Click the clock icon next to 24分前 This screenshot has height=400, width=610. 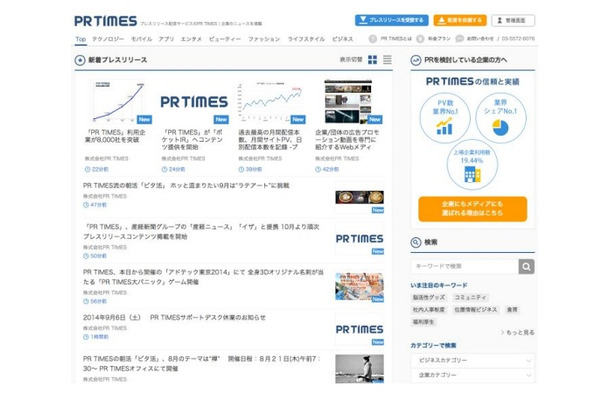pyautogui.click(x=165, y=169)
